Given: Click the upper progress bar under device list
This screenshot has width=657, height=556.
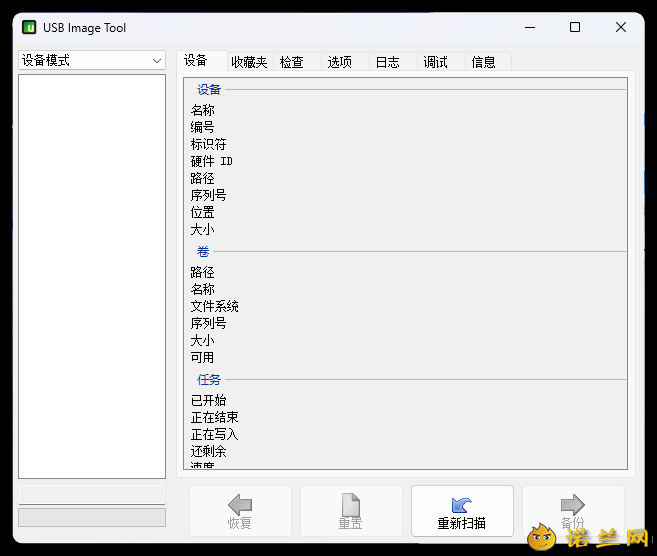Looking at the screenshot, I should 92,494.
